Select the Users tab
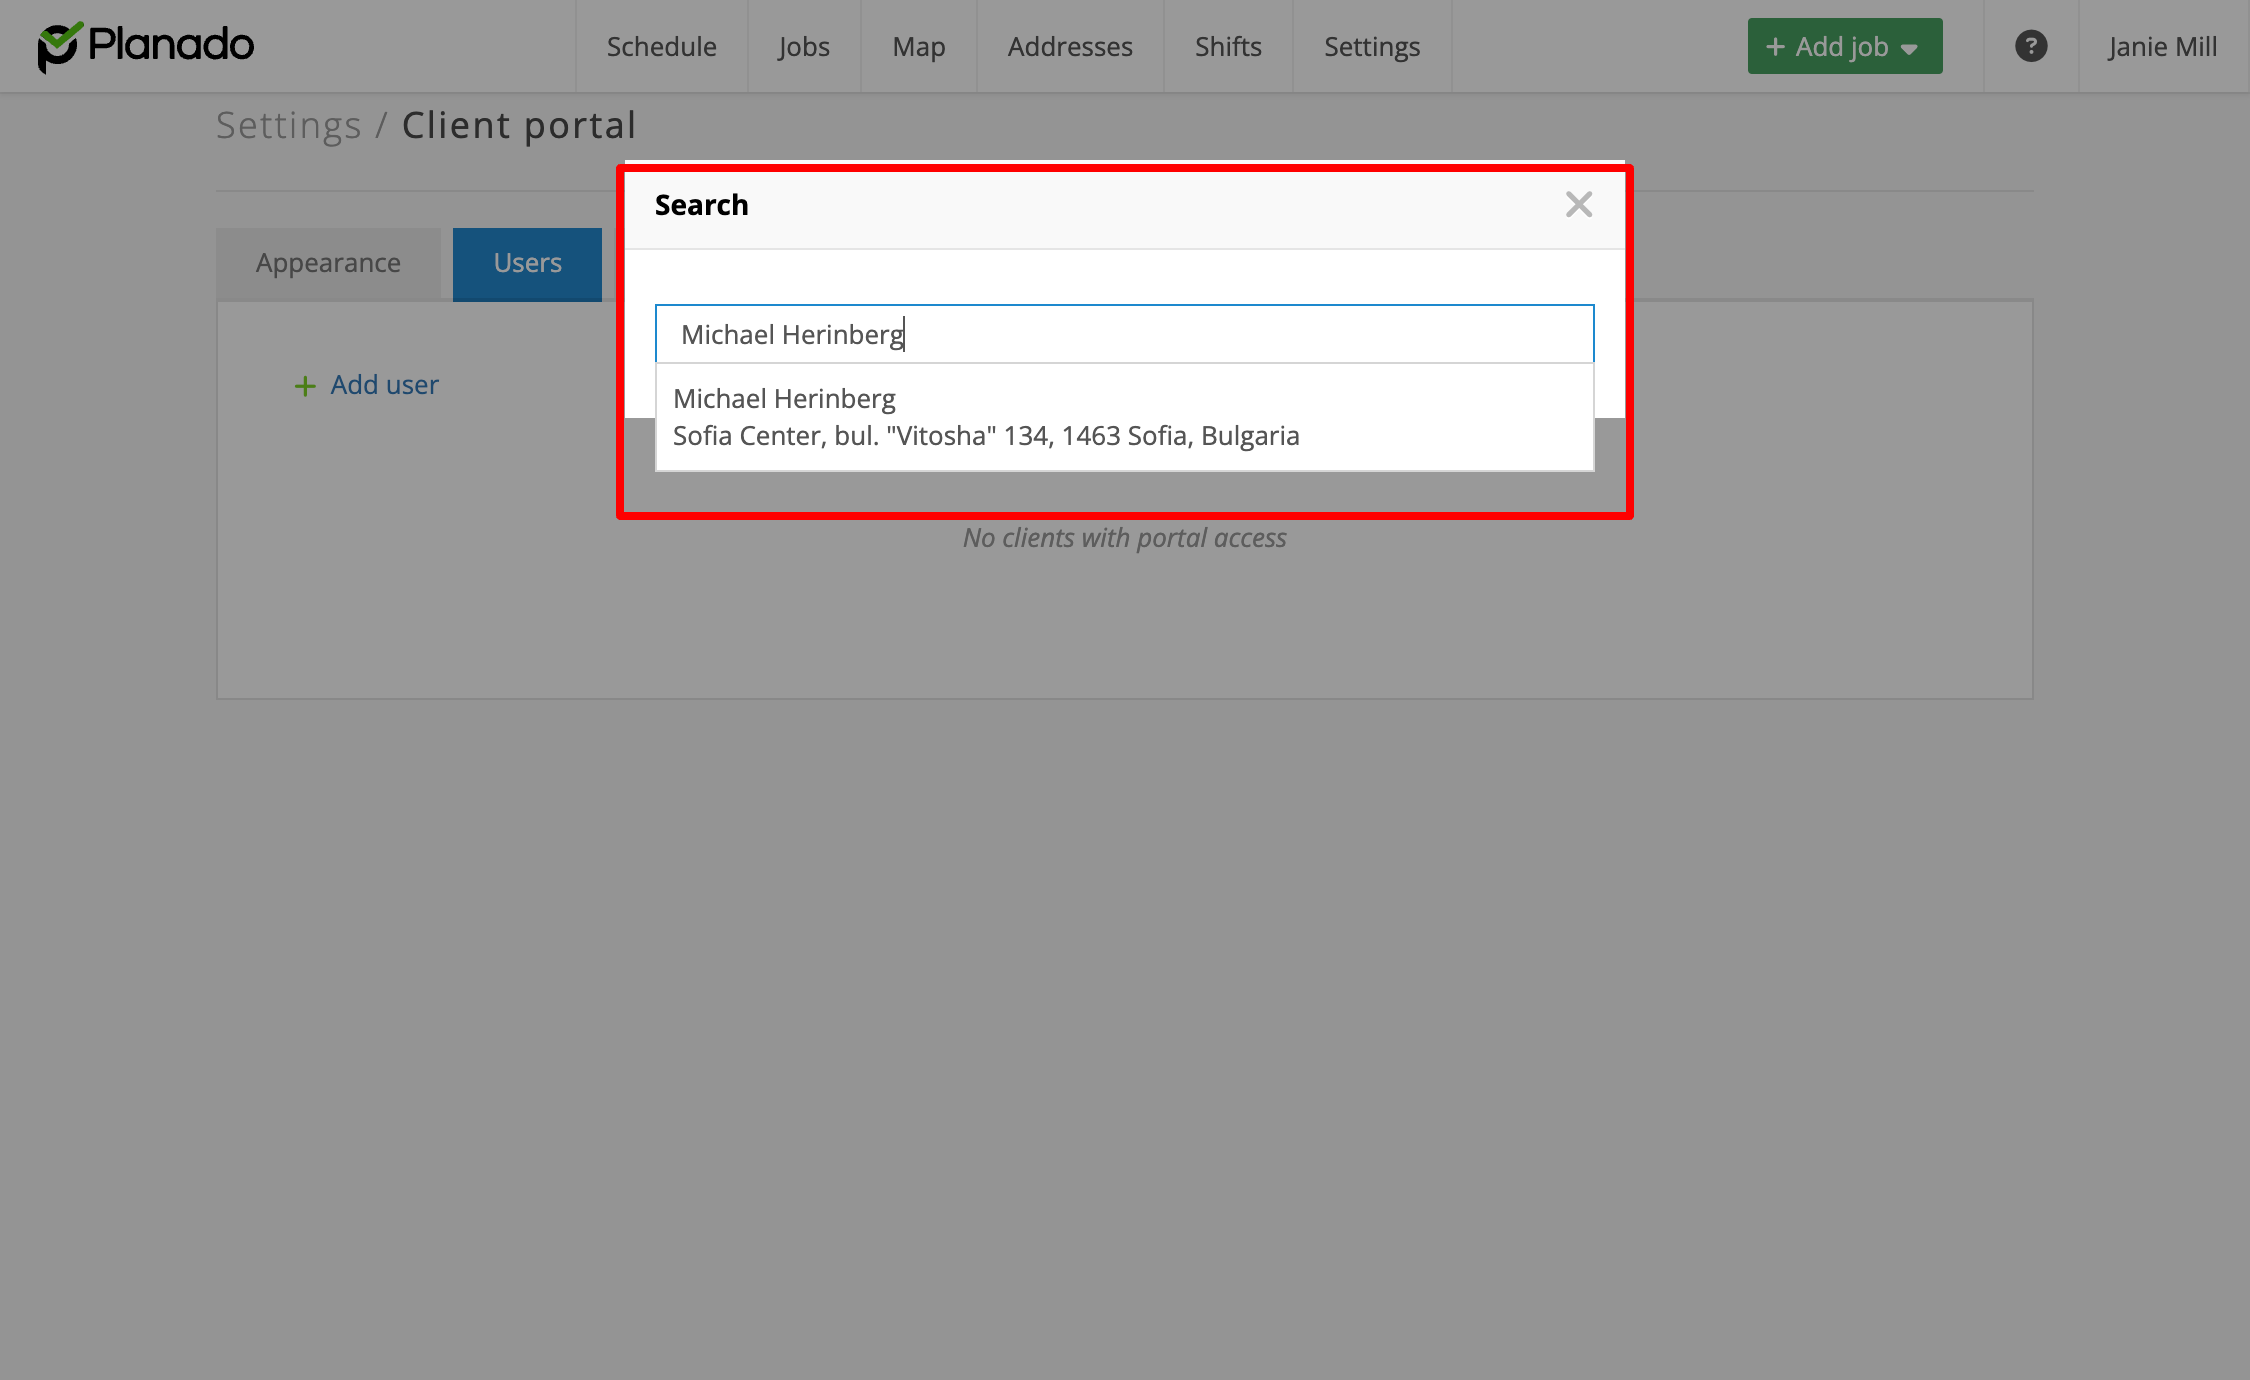Screen dimensions: 2250x1380 527,263
